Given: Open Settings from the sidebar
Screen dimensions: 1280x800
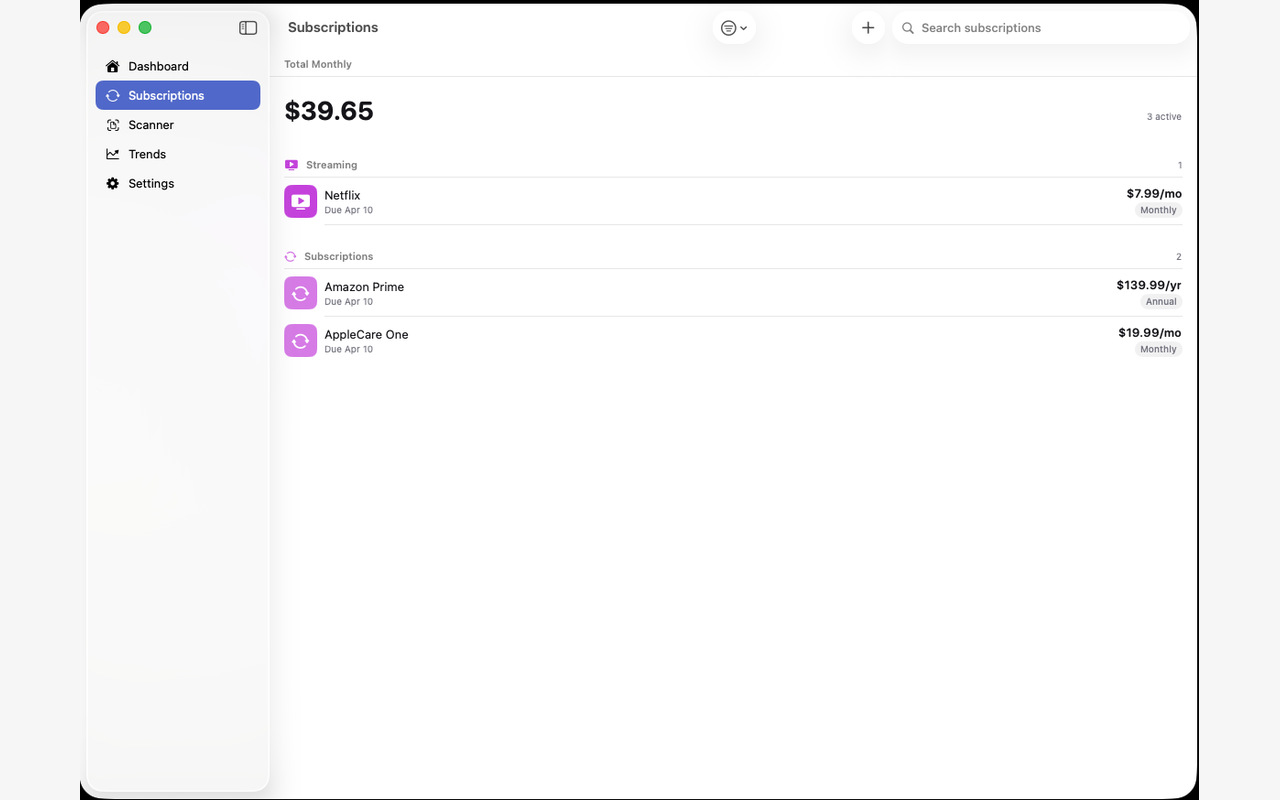Looking at the screenshot, I should pyautogui.click(x=178, y=183).
